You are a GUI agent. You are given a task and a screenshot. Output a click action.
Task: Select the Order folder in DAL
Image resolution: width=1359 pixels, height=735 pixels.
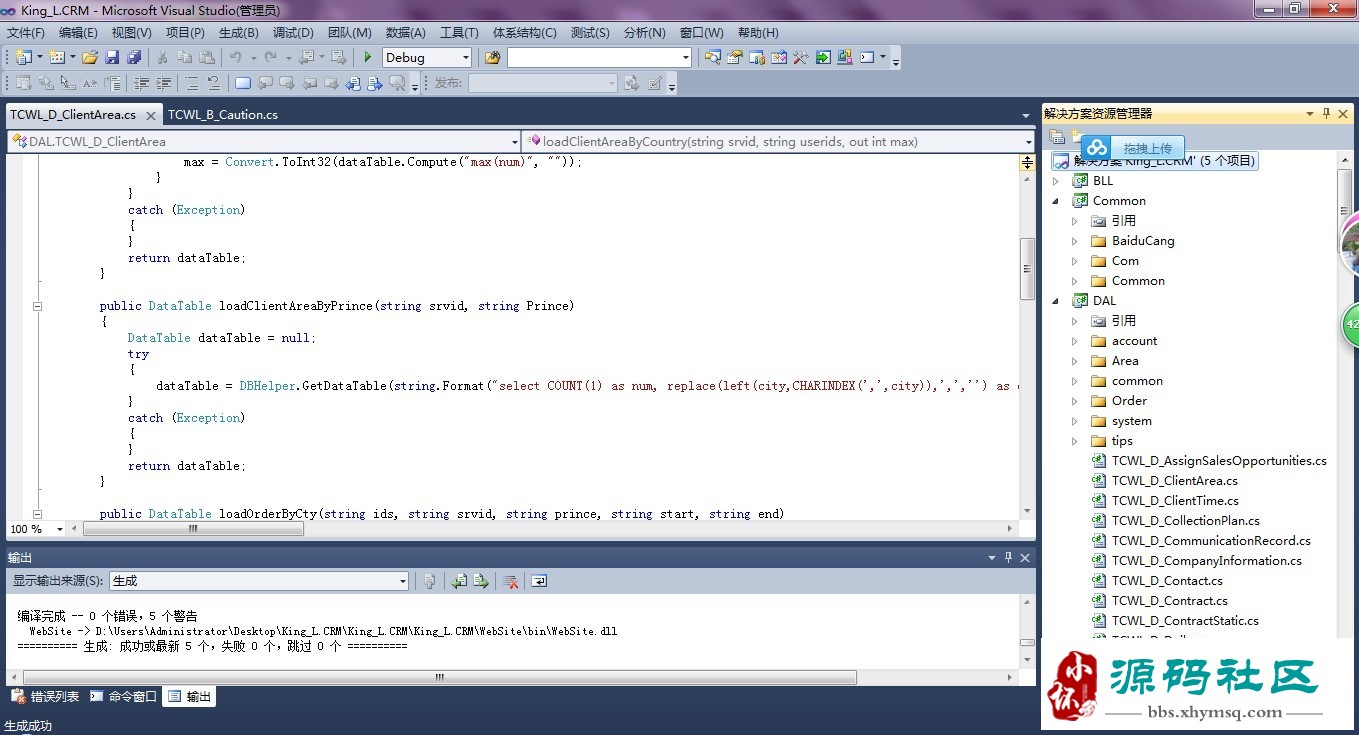tap(1129, 401)
